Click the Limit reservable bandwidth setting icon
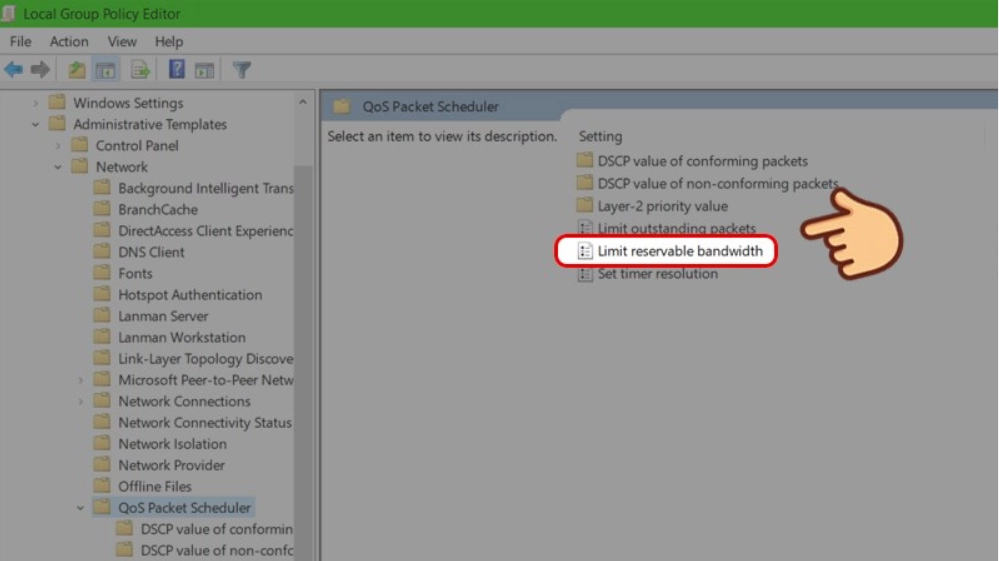Screen dimensions: 999x561 click(x=585, y=251)
